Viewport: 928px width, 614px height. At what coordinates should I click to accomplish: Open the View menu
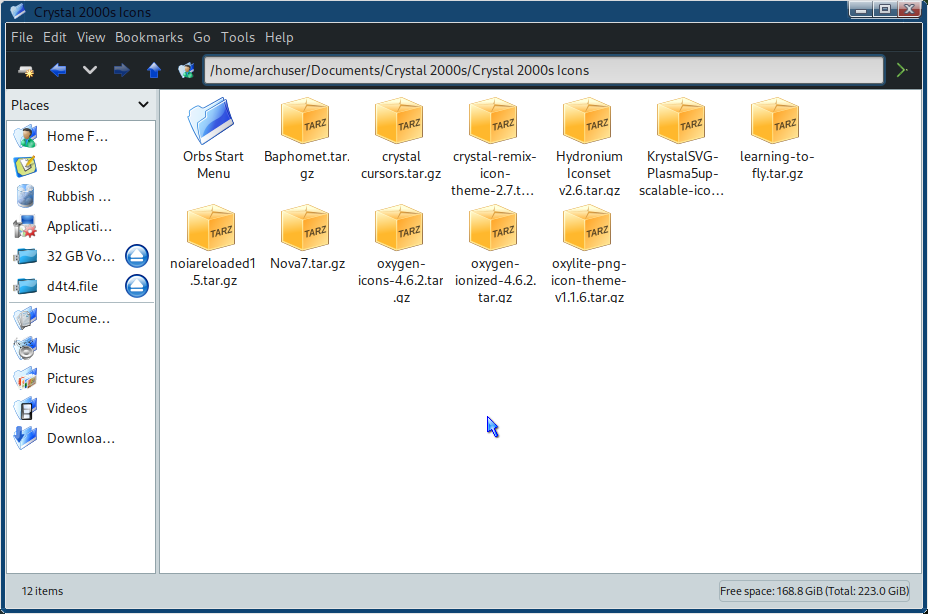click(x=91, y=37)
